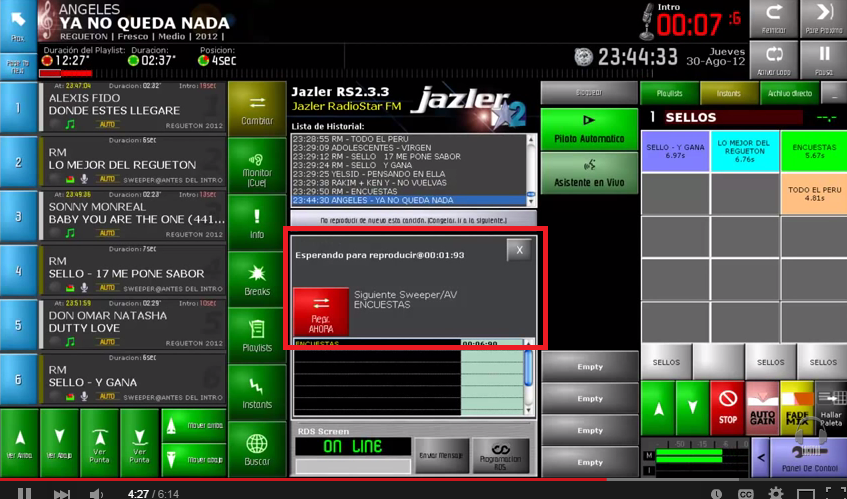Select history entry 23:29:09 ADOLESCENTES - VIRGEN
The height and width of the screenshot is (499, 847).
pos(409,147)
